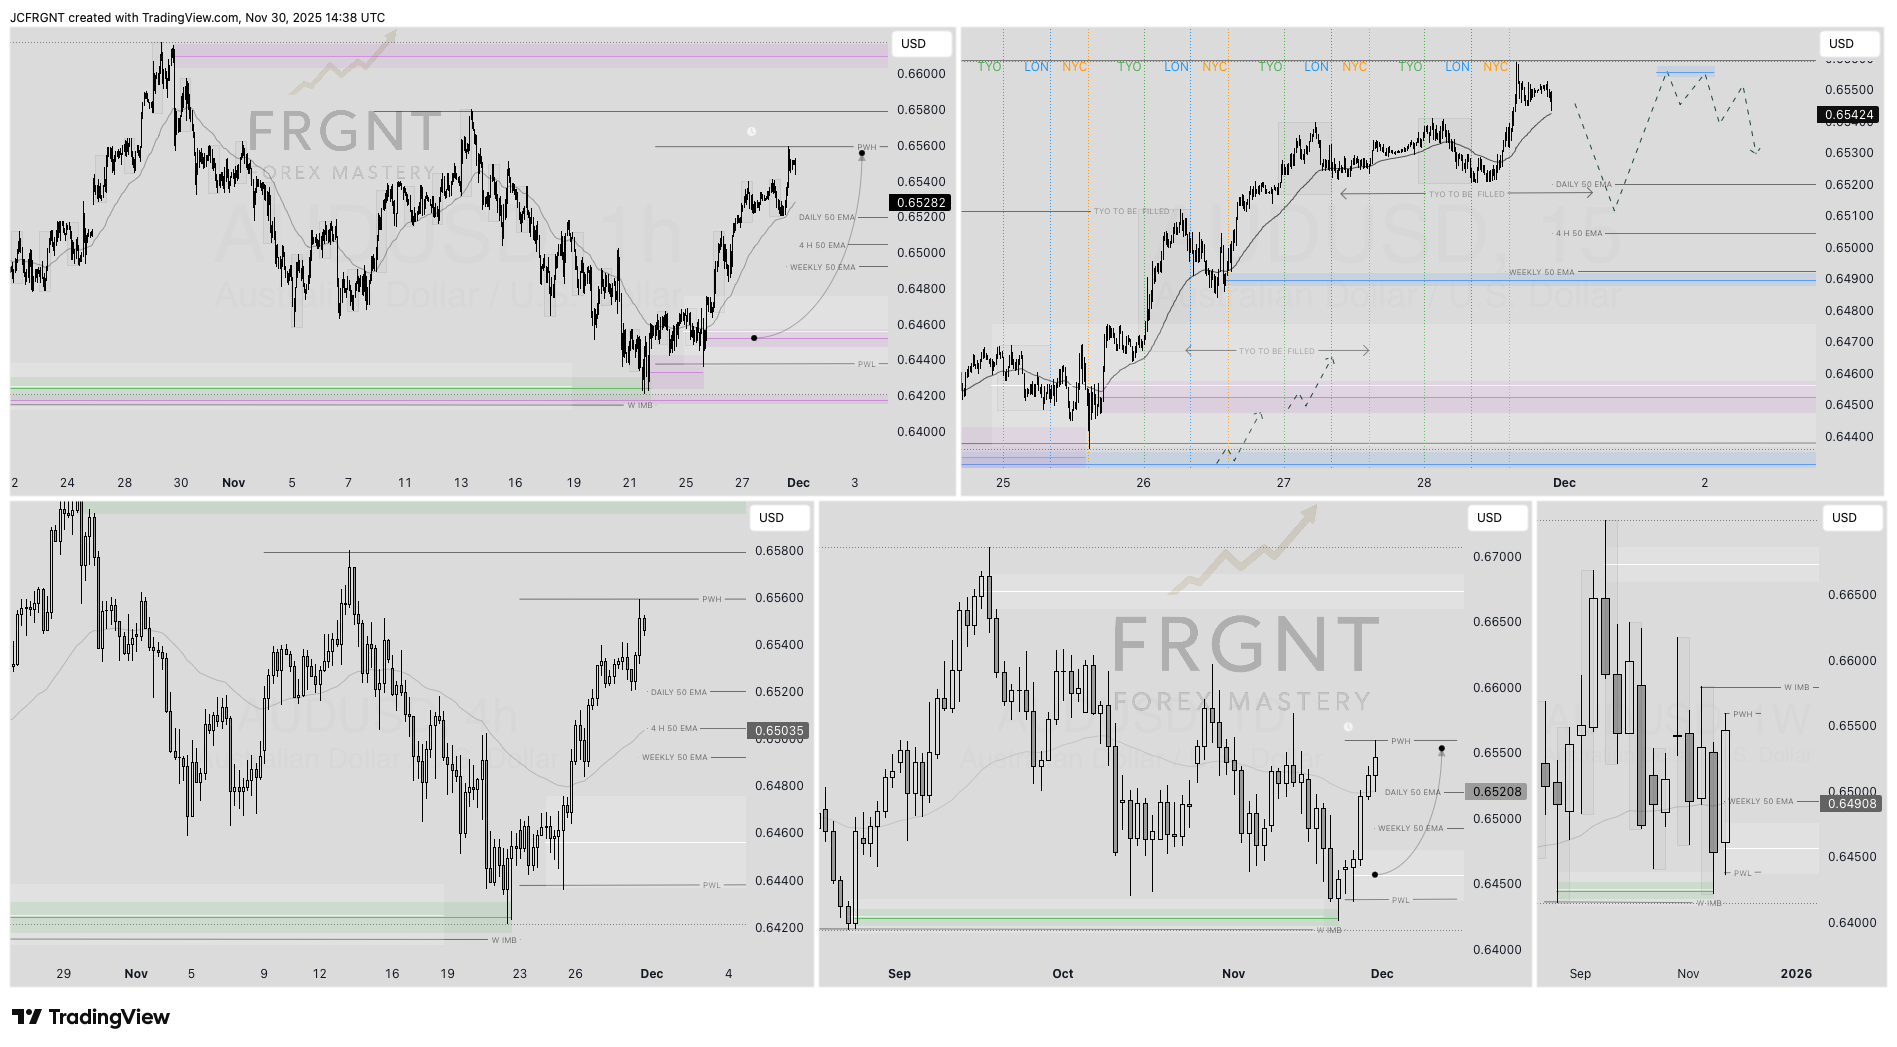Image resolution: width=1897 pixels, height=1047 pixels.
Task: Click the leftmost NYC session label
Action: tap(1074, 67)
